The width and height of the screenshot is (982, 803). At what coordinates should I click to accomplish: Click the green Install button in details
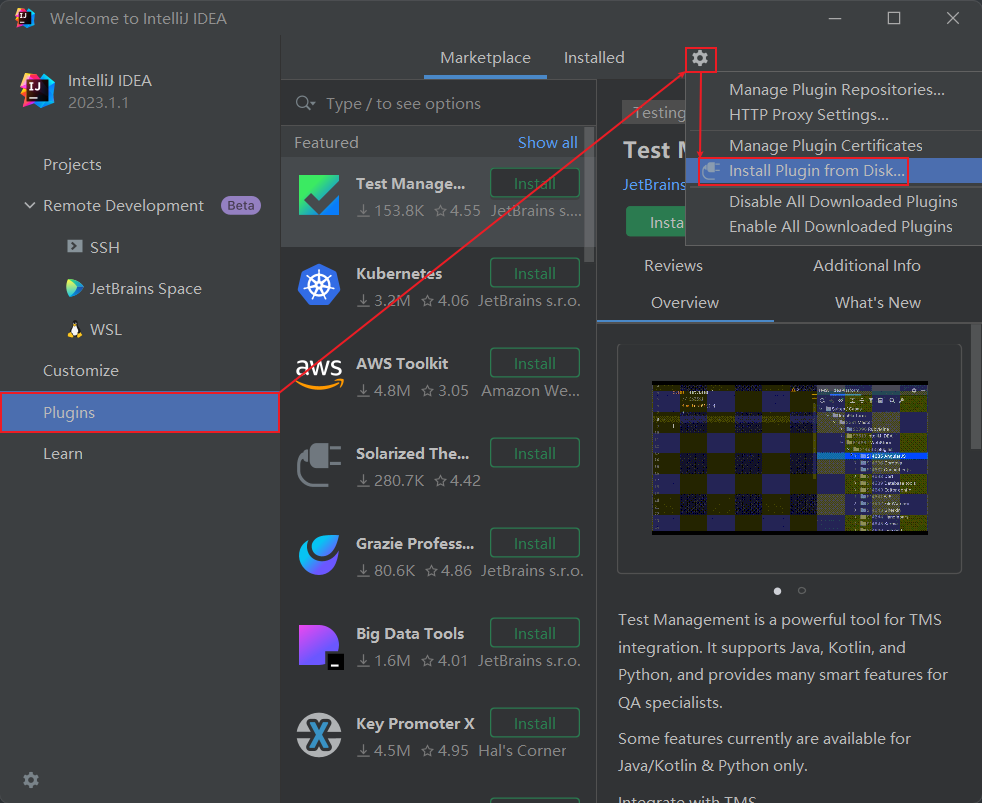tap(656, 222)
